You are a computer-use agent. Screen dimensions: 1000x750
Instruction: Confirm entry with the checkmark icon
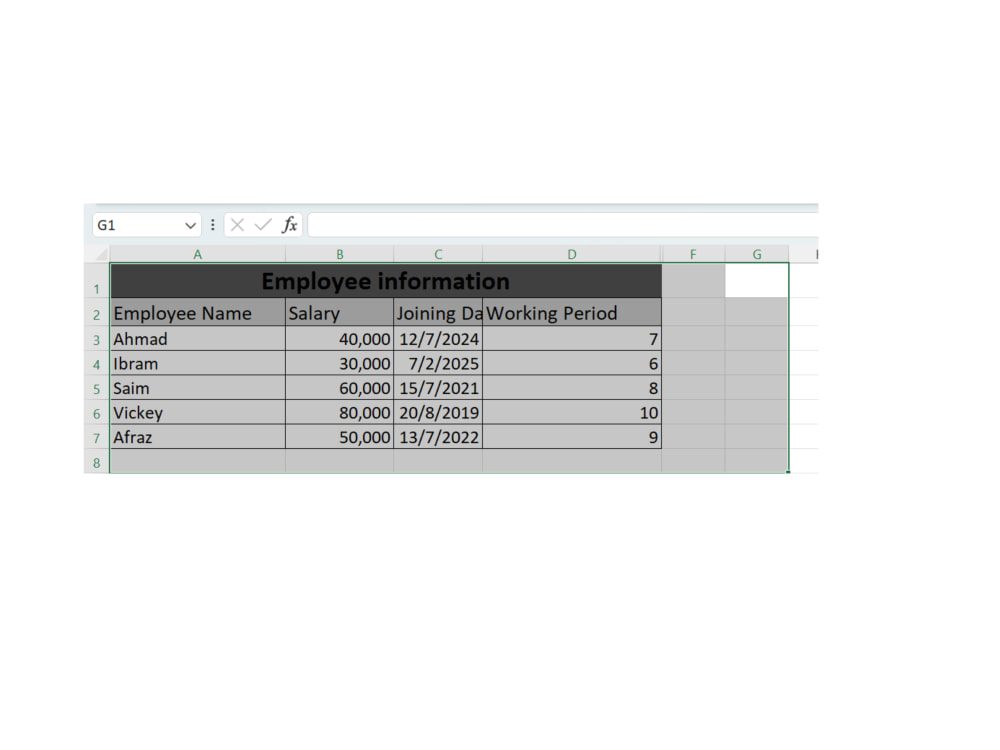pyautogui.click(x=263, y=225)
